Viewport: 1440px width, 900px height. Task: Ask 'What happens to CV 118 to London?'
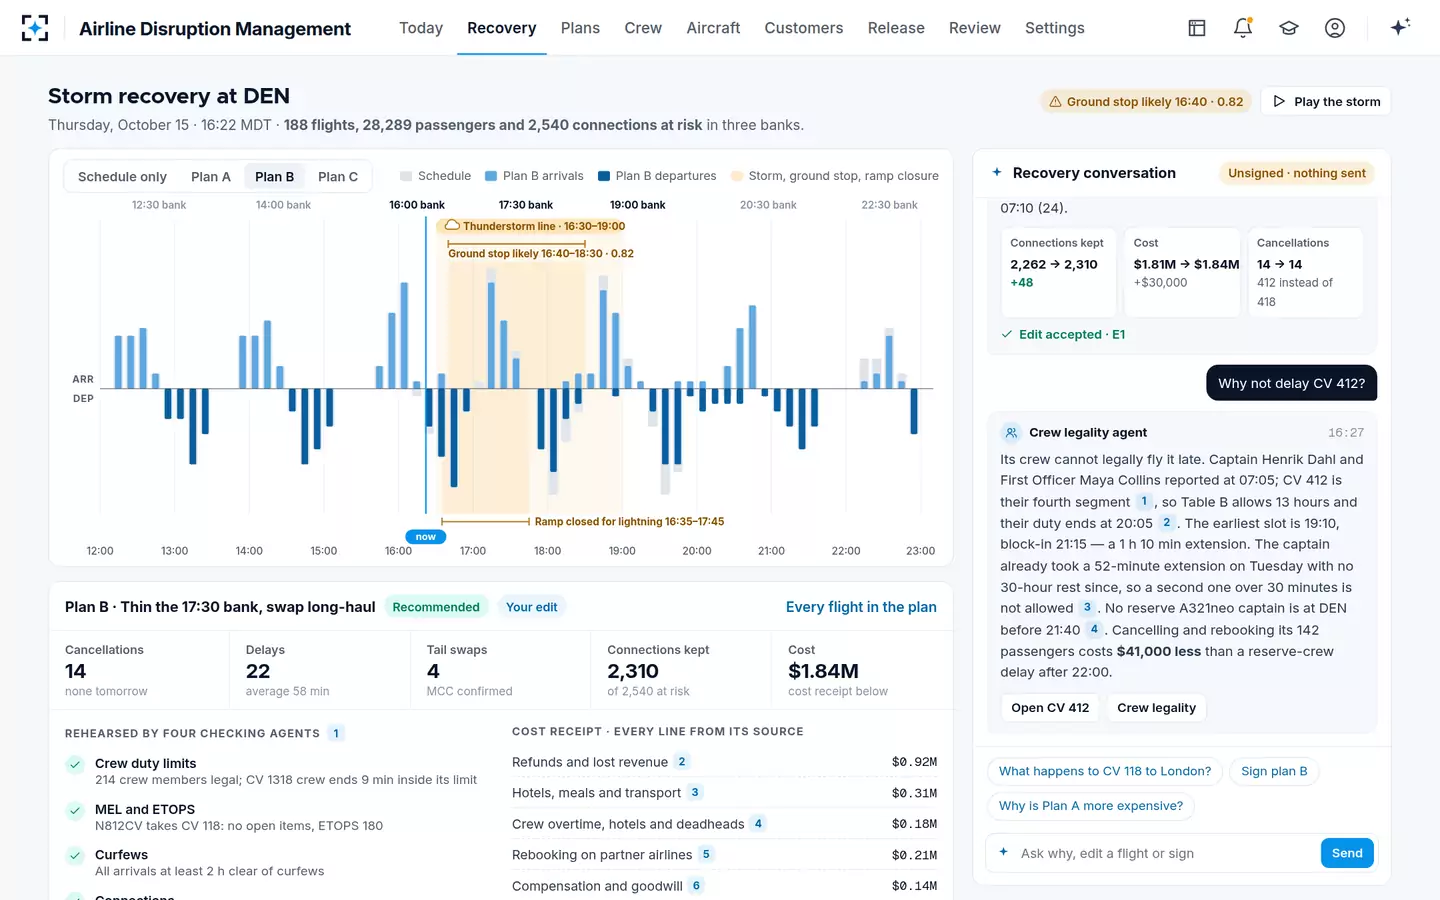click(x=1105, y=771)
